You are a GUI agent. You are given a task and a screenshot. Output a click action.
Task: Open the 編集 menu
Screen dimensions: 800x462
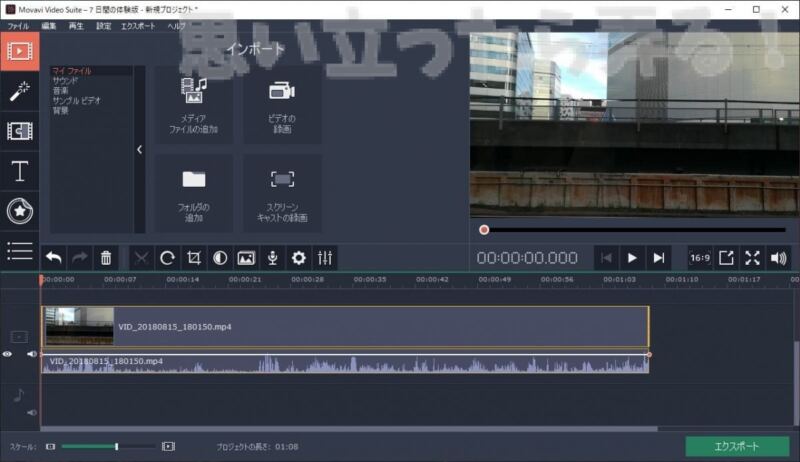(48, 26)
